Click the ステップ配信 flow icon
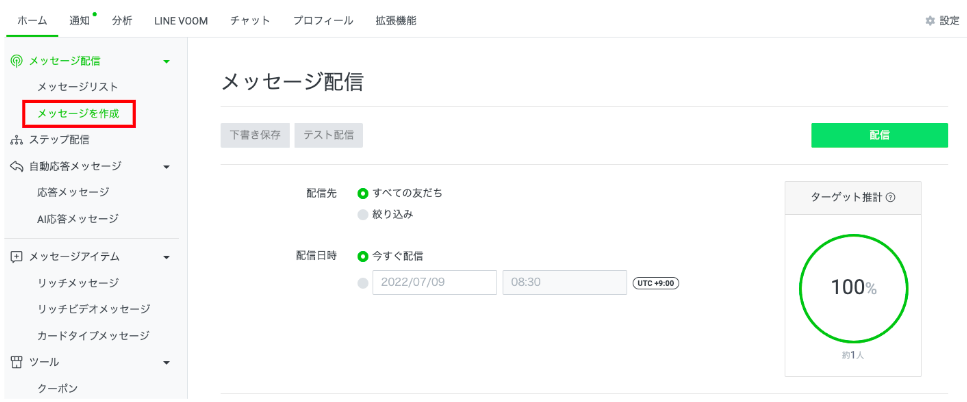The height and width of the screenshot is (402, 967). (17, 140)
